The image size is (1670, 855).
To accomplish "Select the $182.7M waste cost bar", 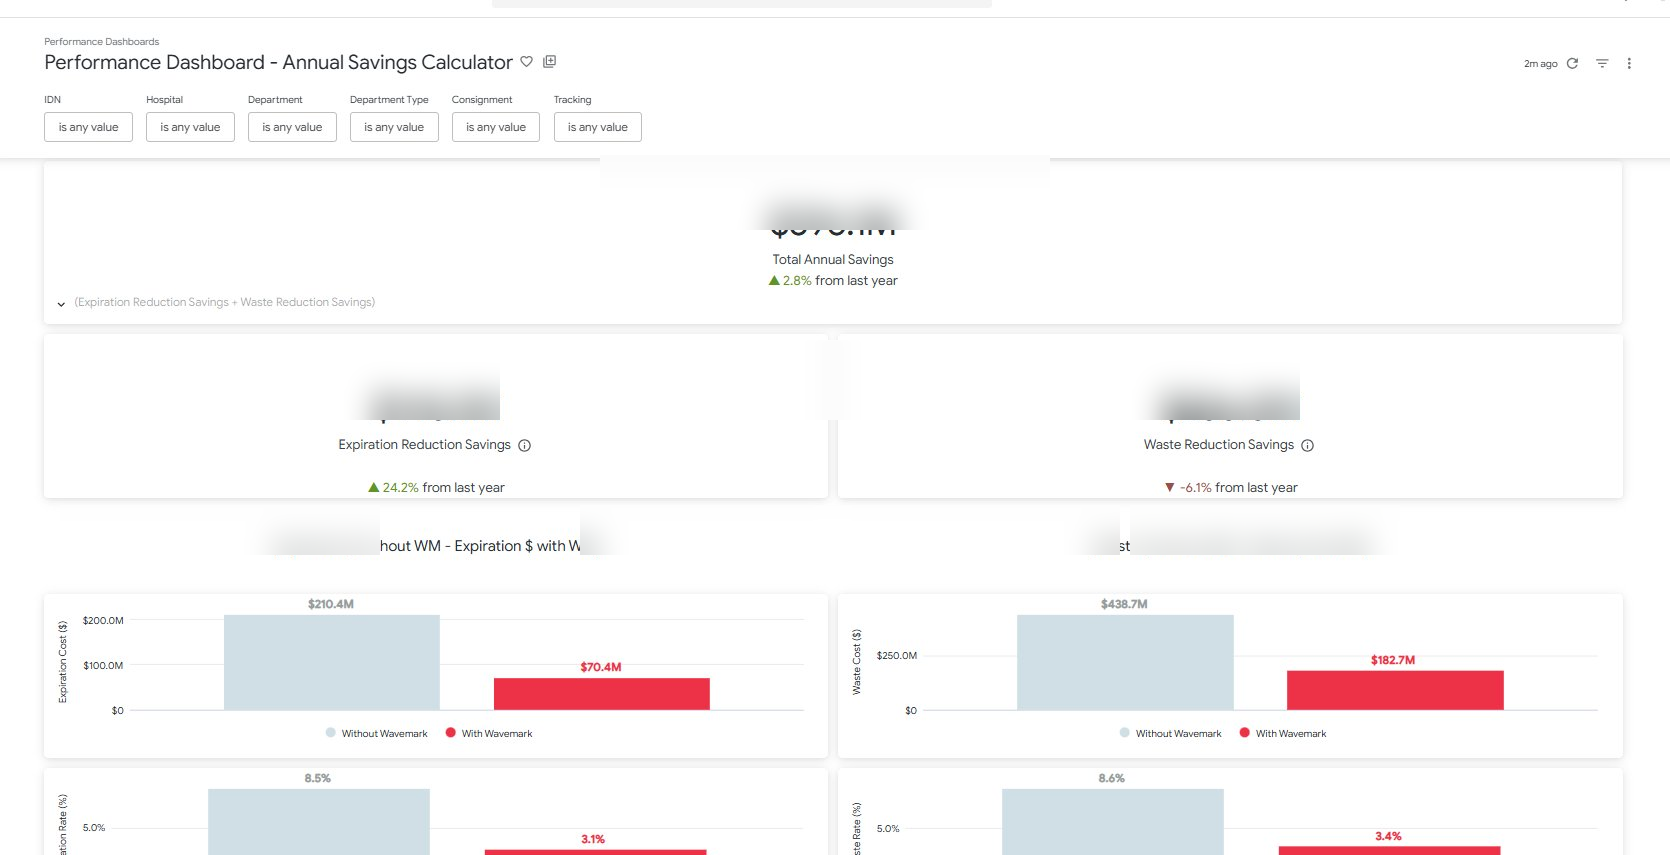I will (1395, 690).
